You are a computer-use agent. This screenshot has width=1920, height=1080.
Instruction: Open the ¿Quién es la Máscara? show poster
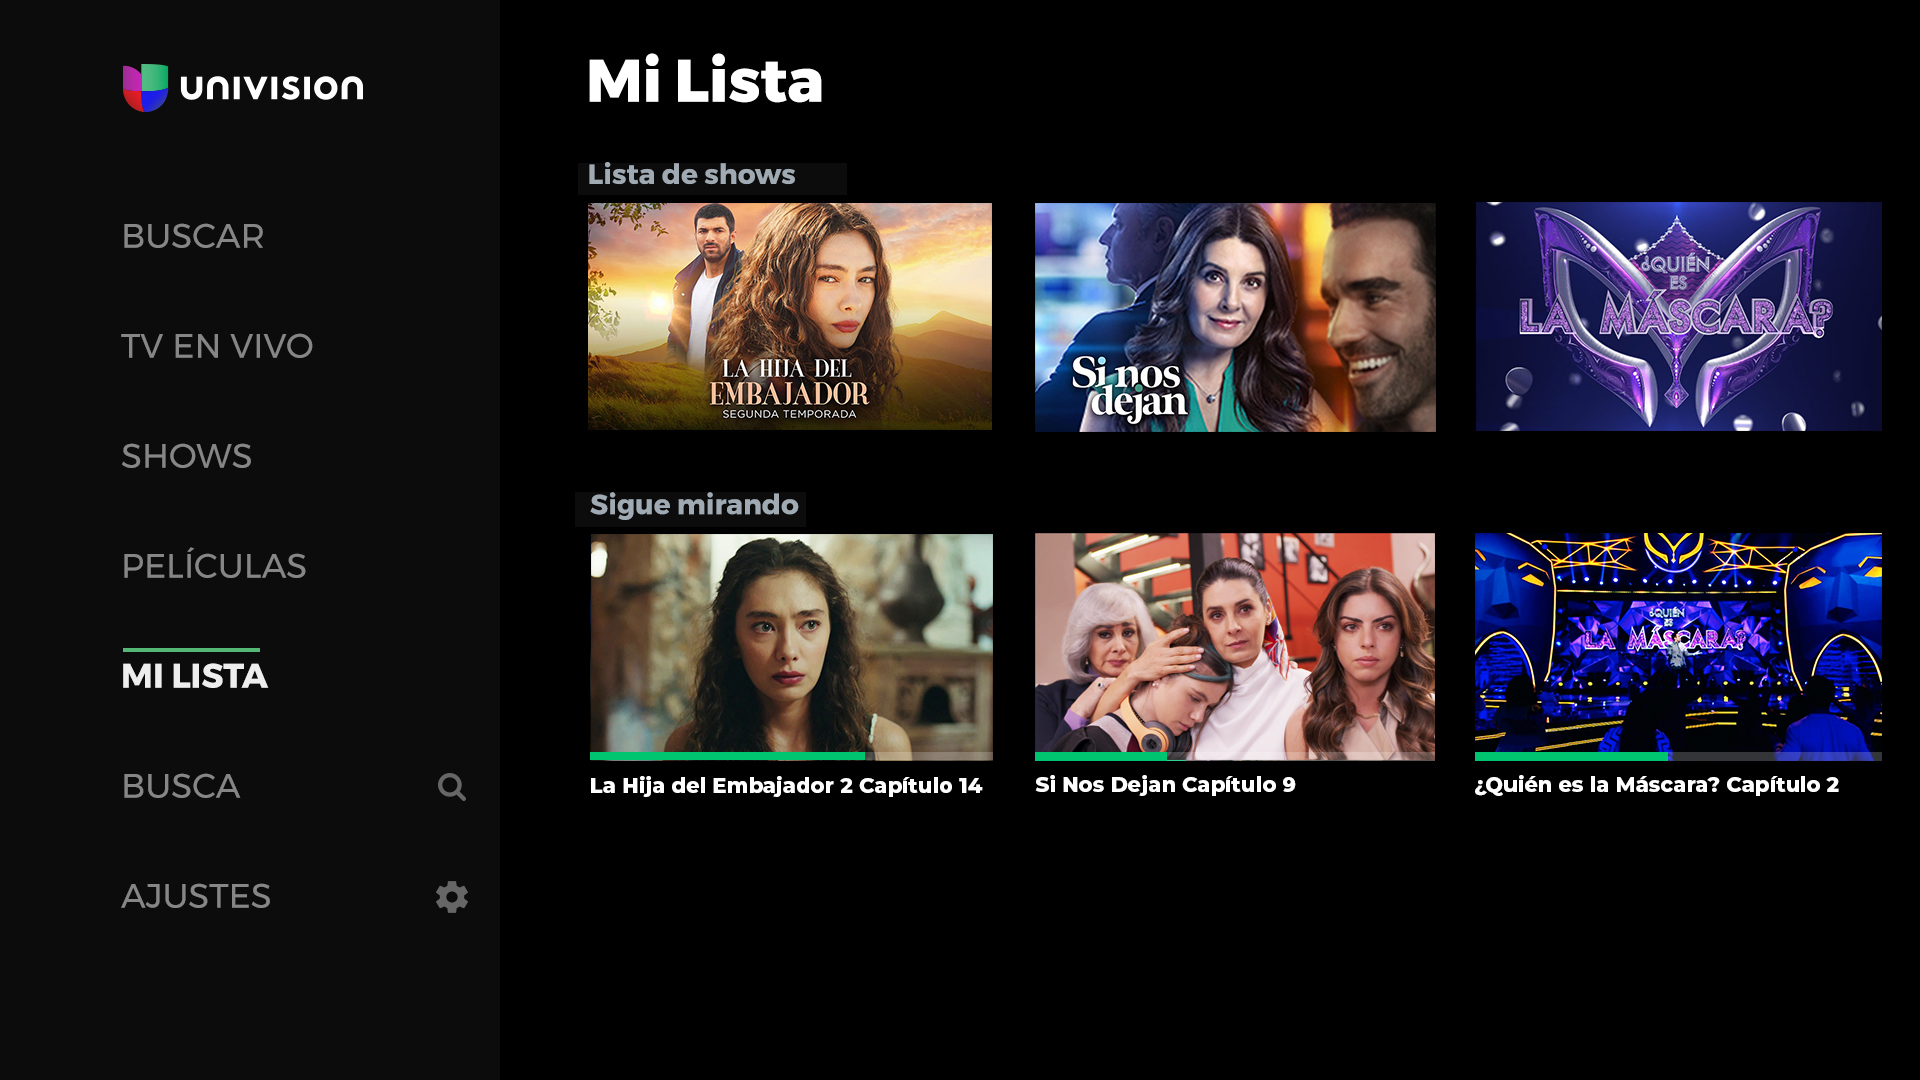click(x=1678, y=317)
